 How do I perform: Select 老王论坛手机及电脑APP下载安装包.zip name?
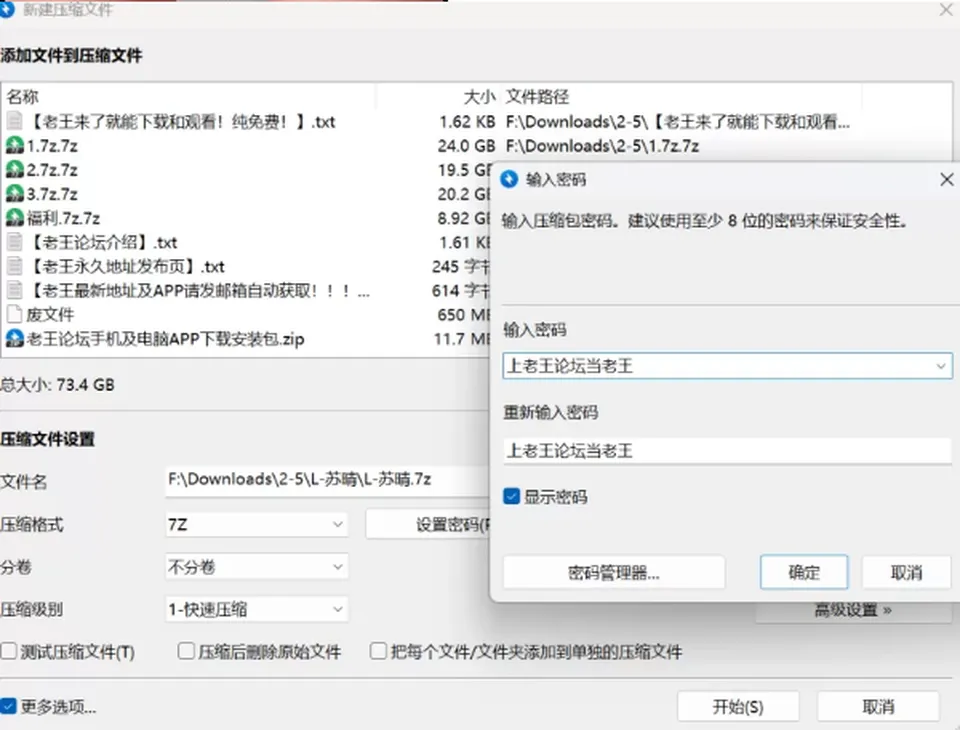point(165,339)
